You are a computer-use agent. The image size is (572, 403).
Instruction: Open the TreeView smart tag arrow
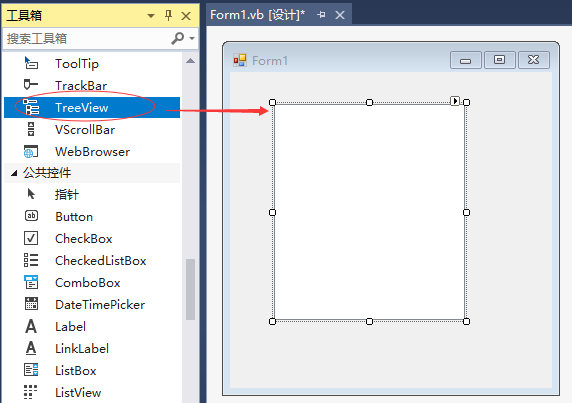[455, 101]
